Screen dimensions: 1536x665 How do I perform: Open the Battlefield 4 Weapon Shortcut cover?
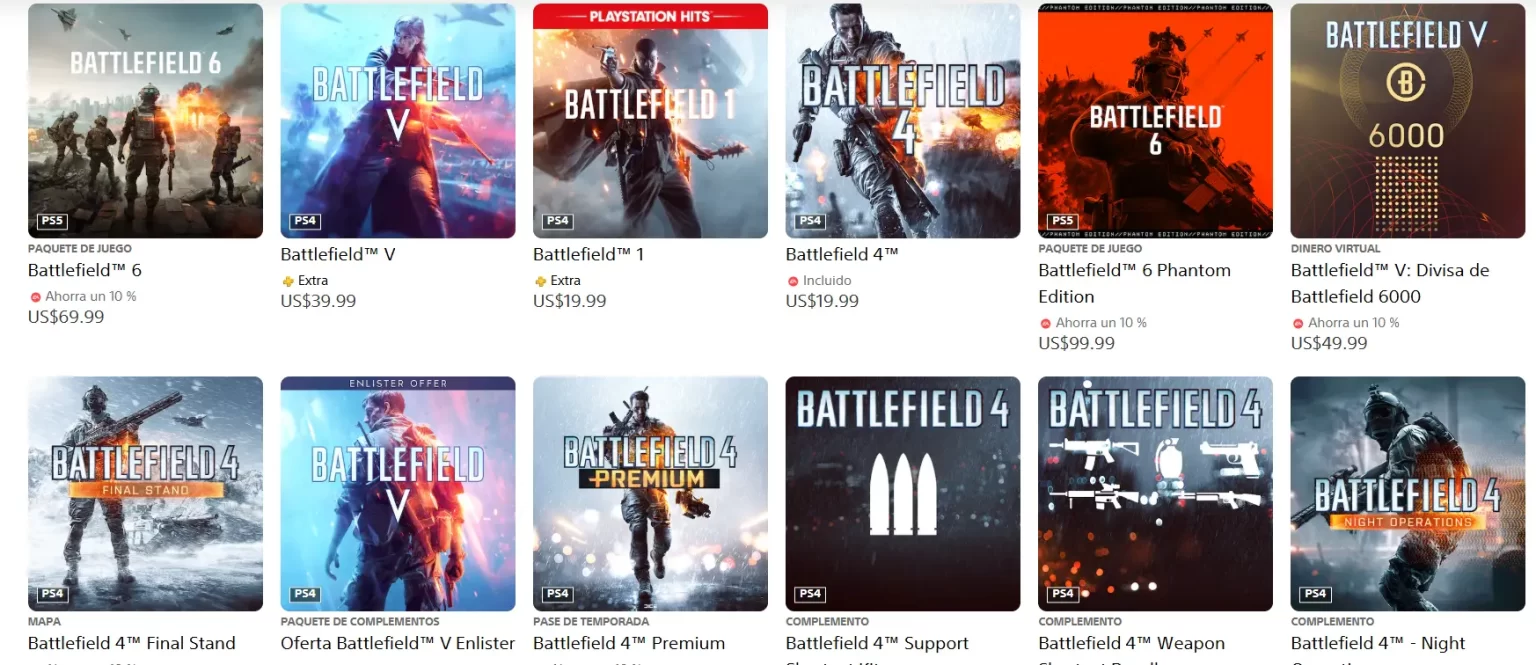click(x=1155, y=493)
